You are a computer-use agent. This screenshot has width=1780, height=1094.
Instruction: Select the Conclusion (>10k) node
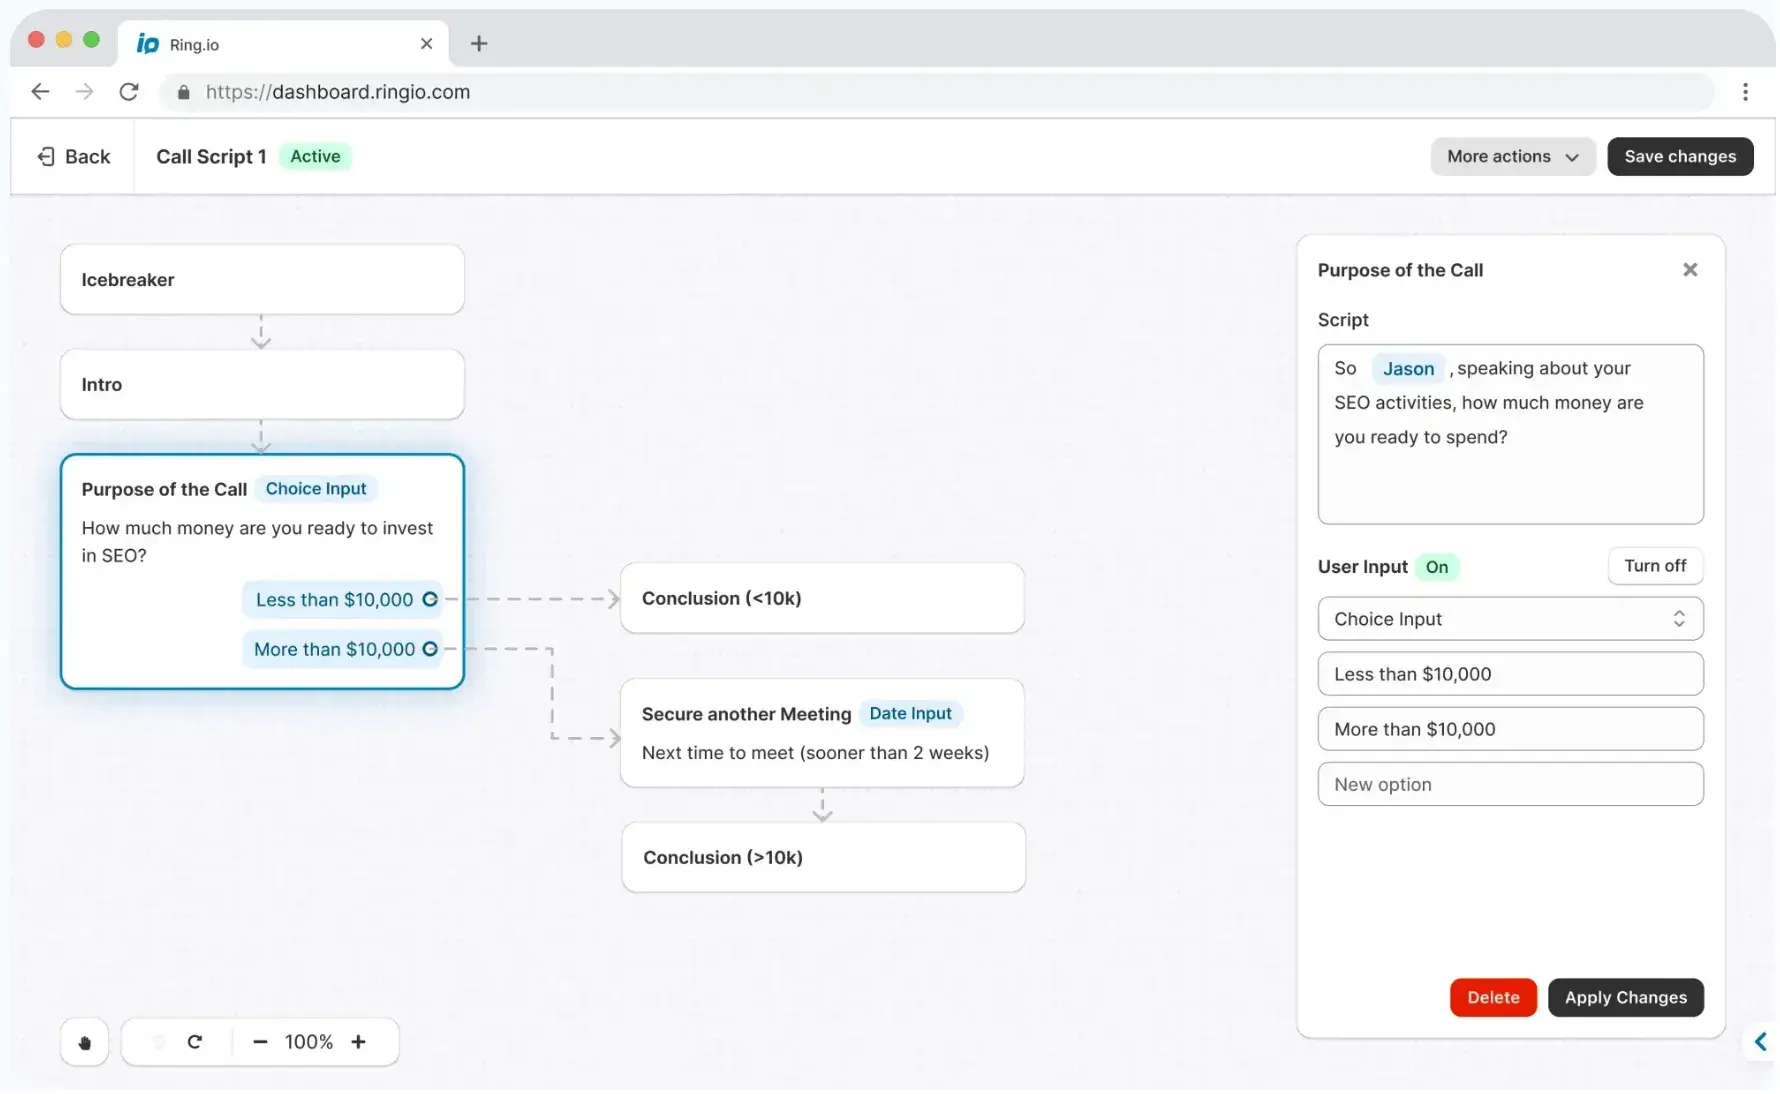823,857
